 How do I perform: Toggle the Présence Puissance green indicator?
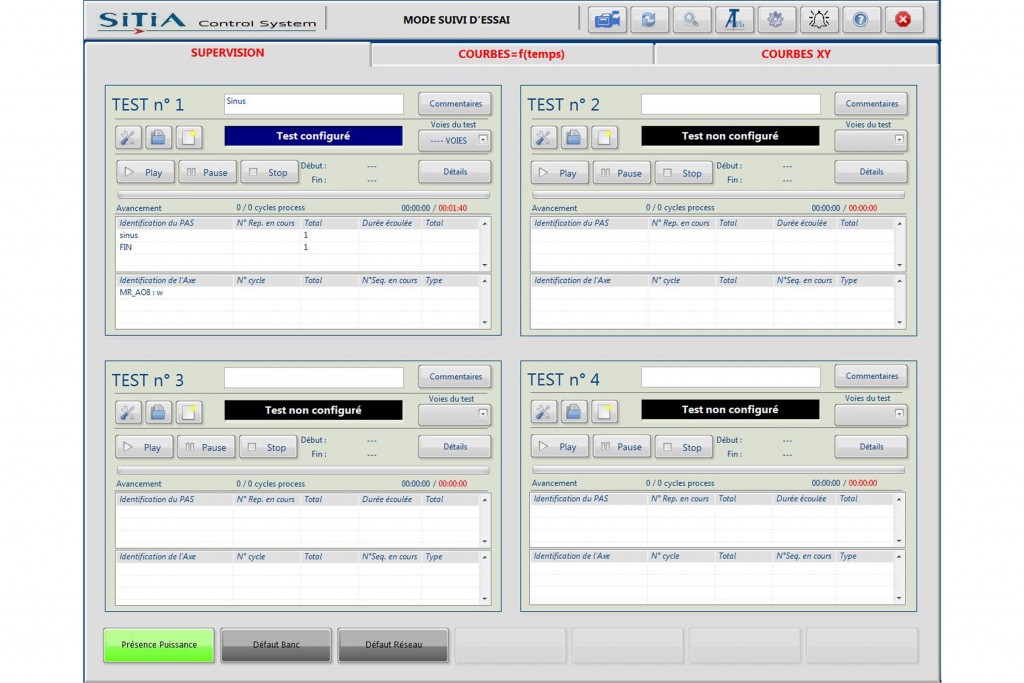coord(159,645)
